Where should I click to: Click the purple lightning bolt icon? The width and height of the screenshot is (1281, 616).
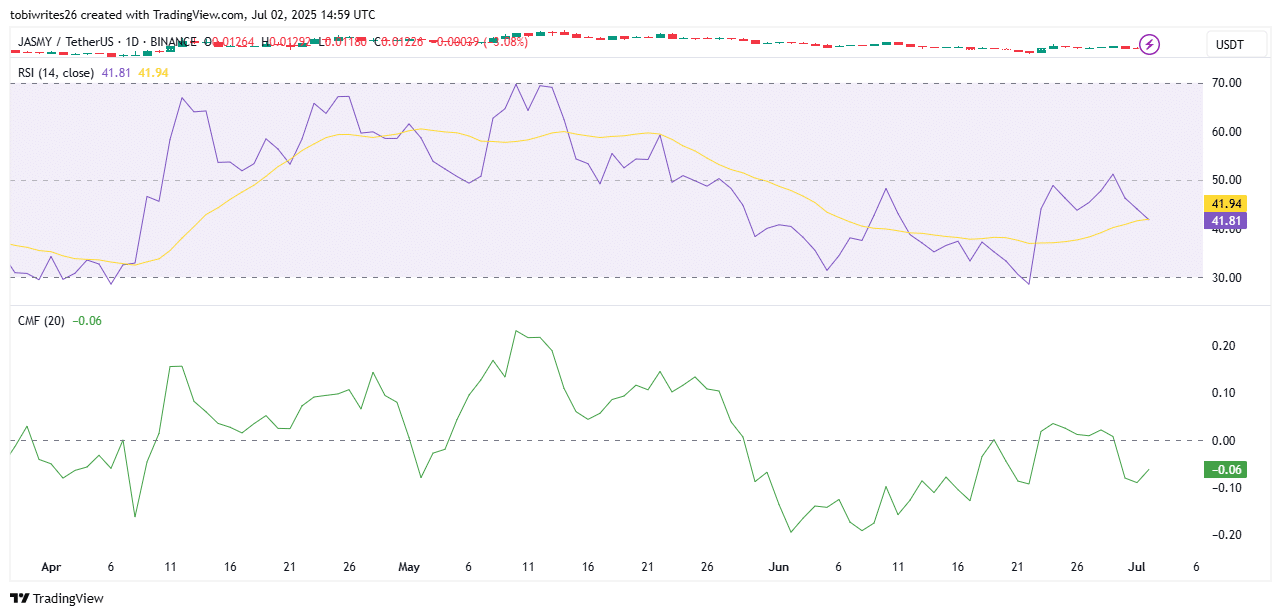(1149, 44)
